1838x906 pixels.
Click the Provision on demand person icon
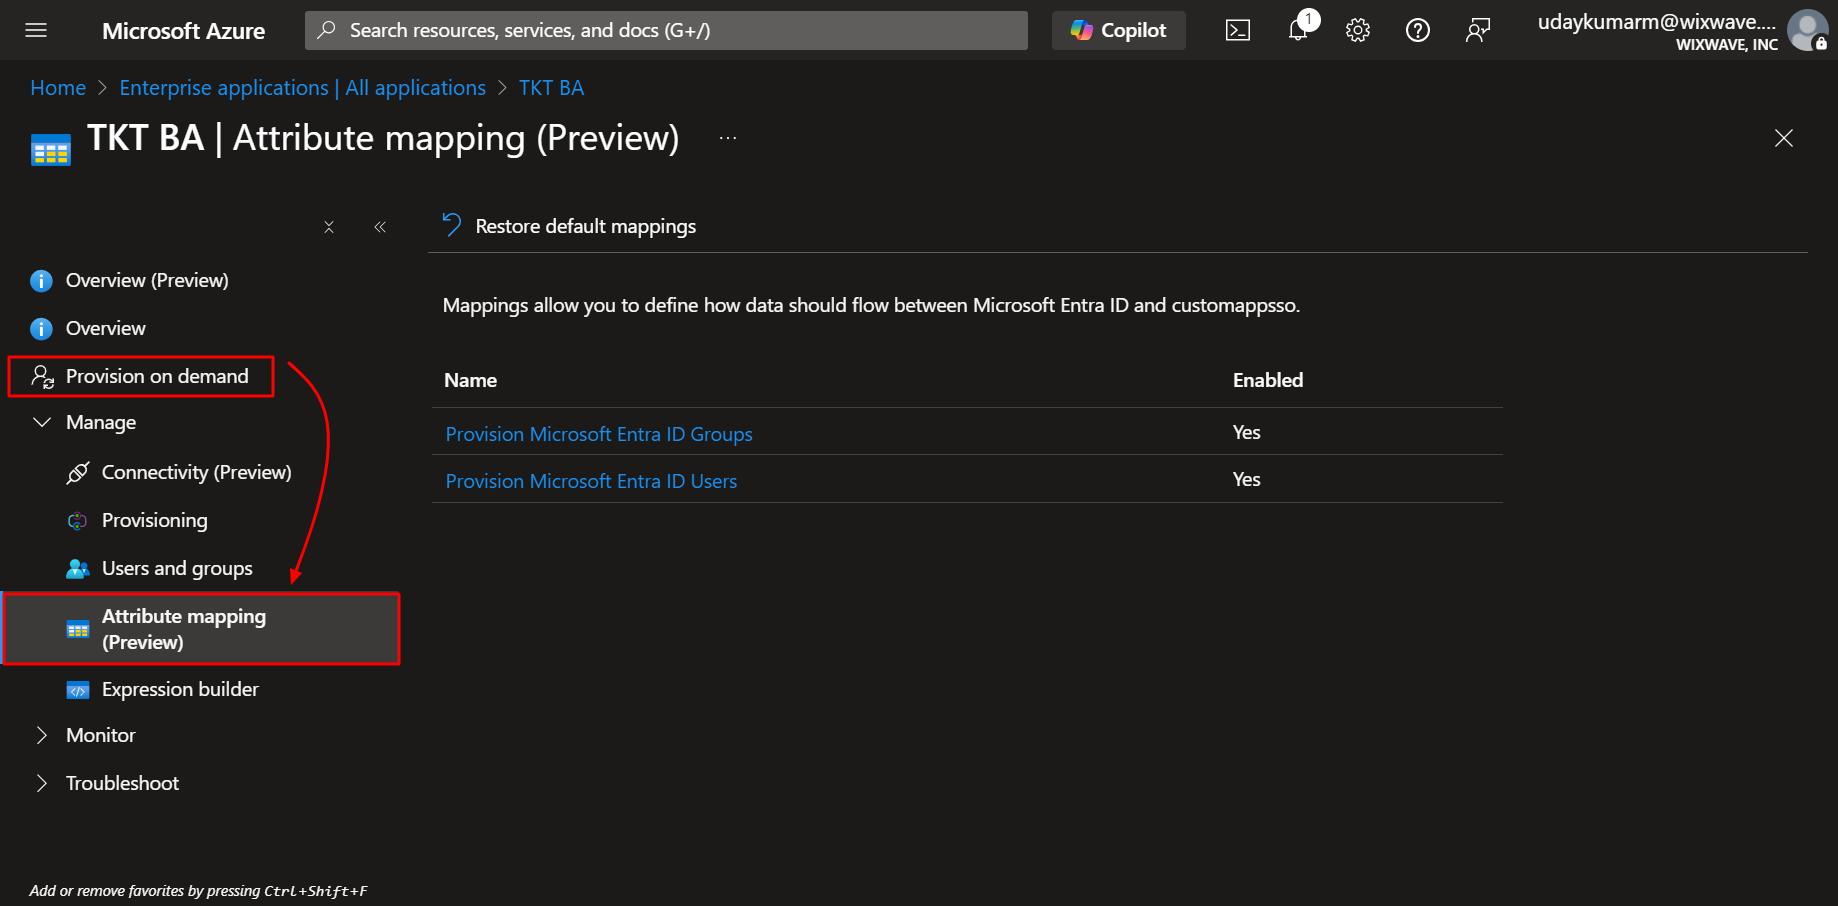point(42,376)
